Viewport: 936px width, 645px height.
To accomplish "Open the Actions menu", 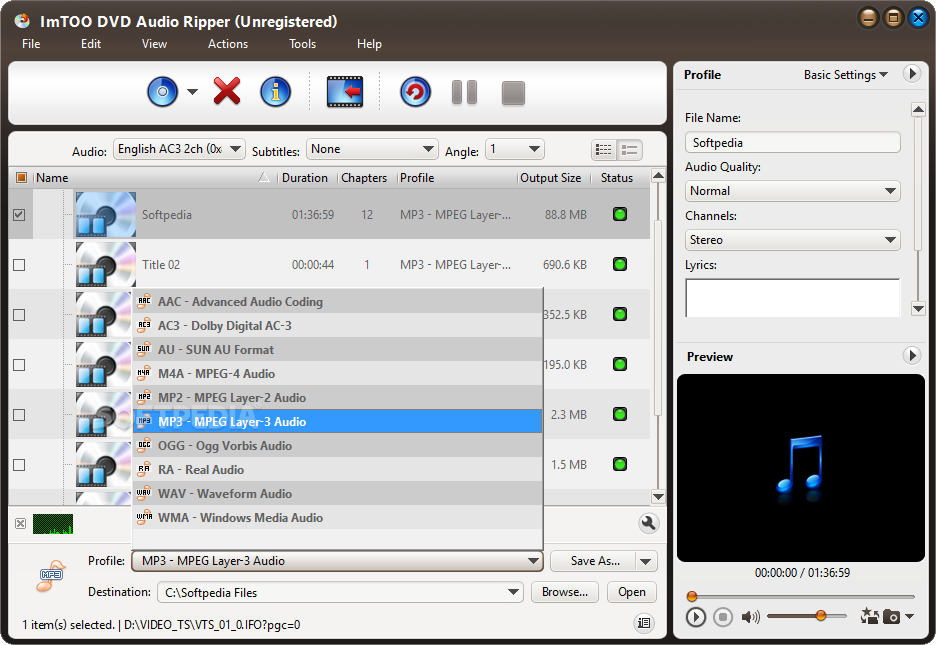I will (x=227, y=44).
